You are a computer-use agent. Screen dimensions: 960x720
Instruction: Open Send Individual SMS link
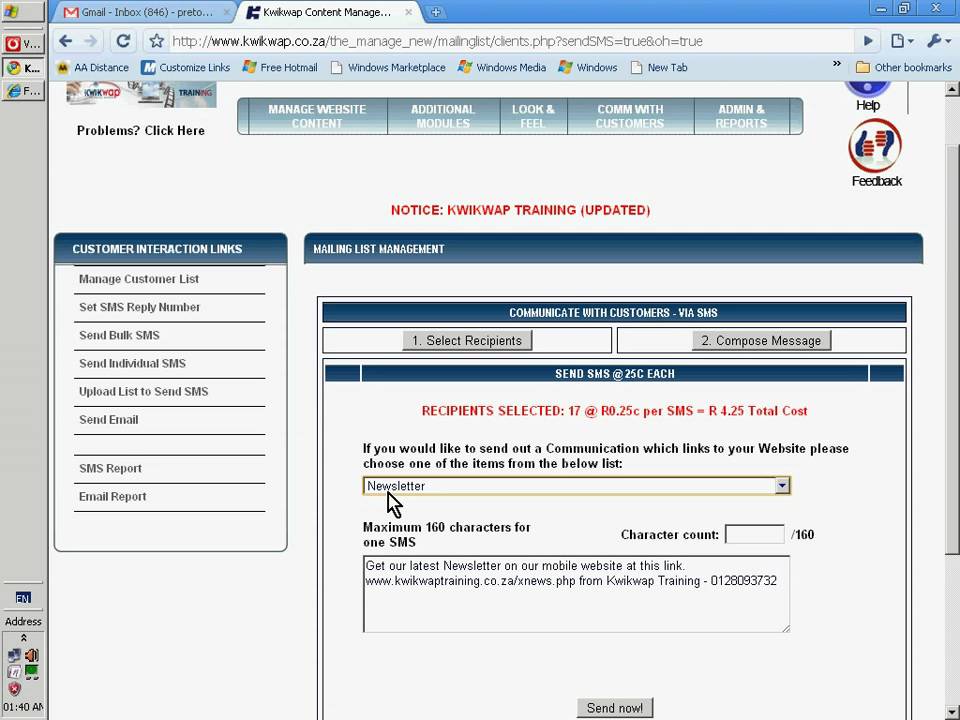click(x=132, y=364)
